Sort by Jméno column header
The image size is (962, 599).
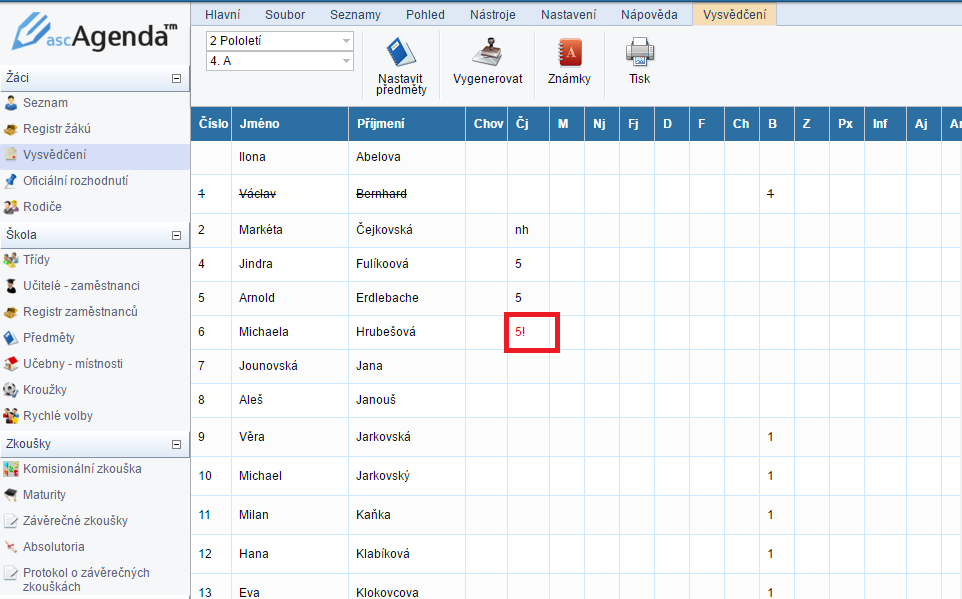(290, 124)
